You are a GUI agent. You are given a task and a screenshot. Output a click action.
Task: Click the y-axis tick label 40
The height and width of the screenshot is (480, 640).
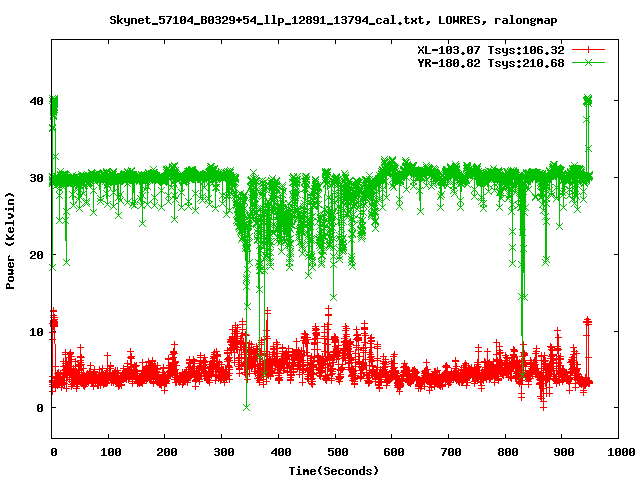36,101
